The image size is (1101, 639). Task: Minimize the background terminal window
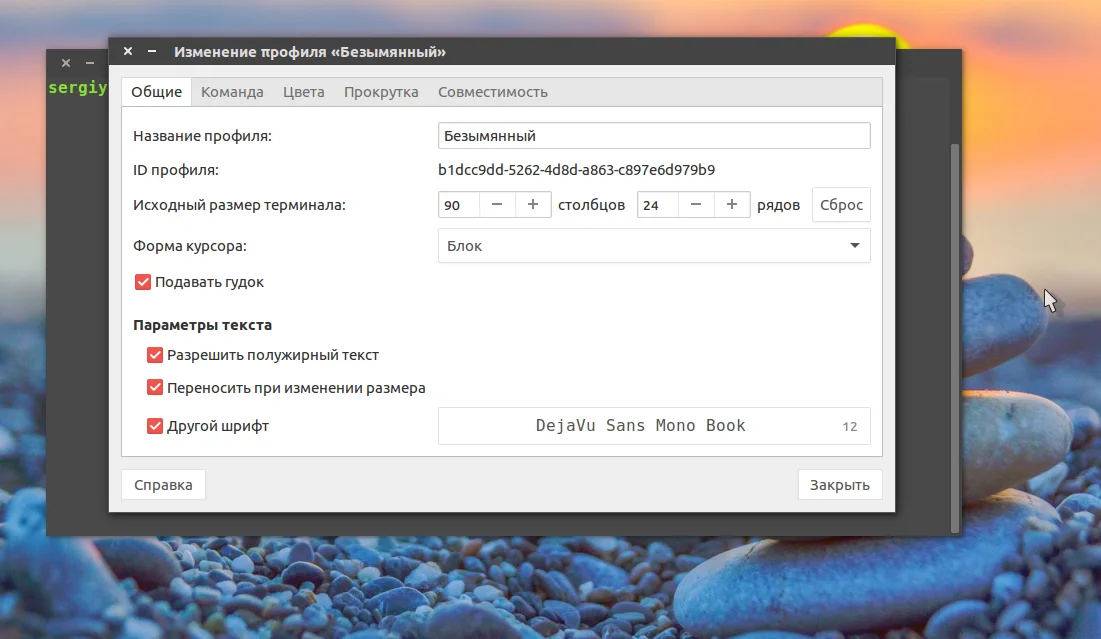coord(90,63)
